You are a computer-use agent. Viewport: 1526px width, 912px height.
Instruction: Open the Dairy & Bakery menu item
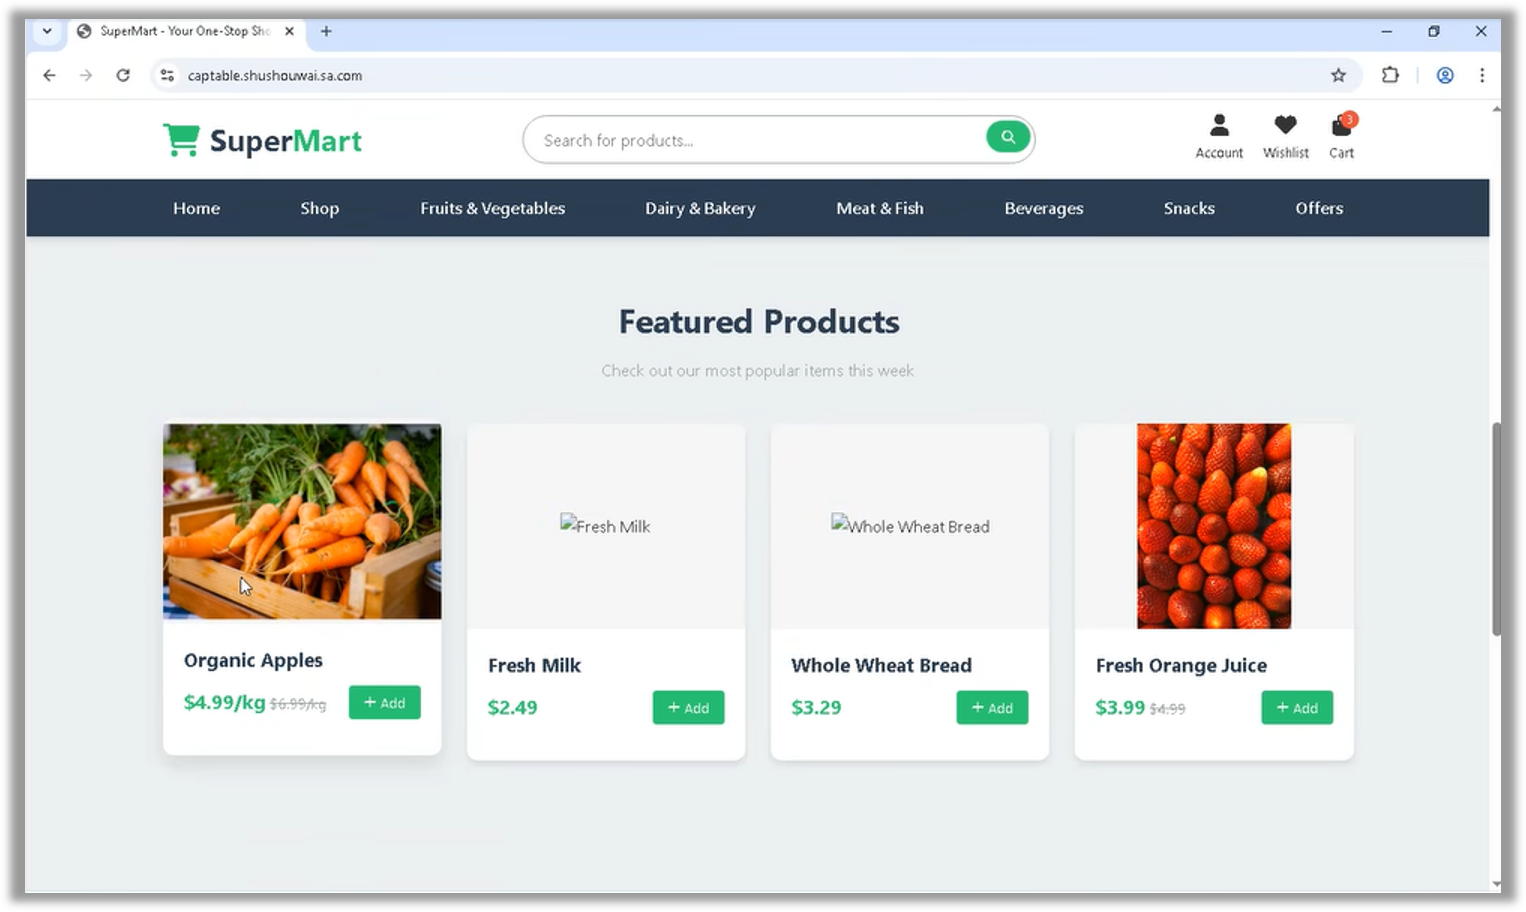[700, 208]
